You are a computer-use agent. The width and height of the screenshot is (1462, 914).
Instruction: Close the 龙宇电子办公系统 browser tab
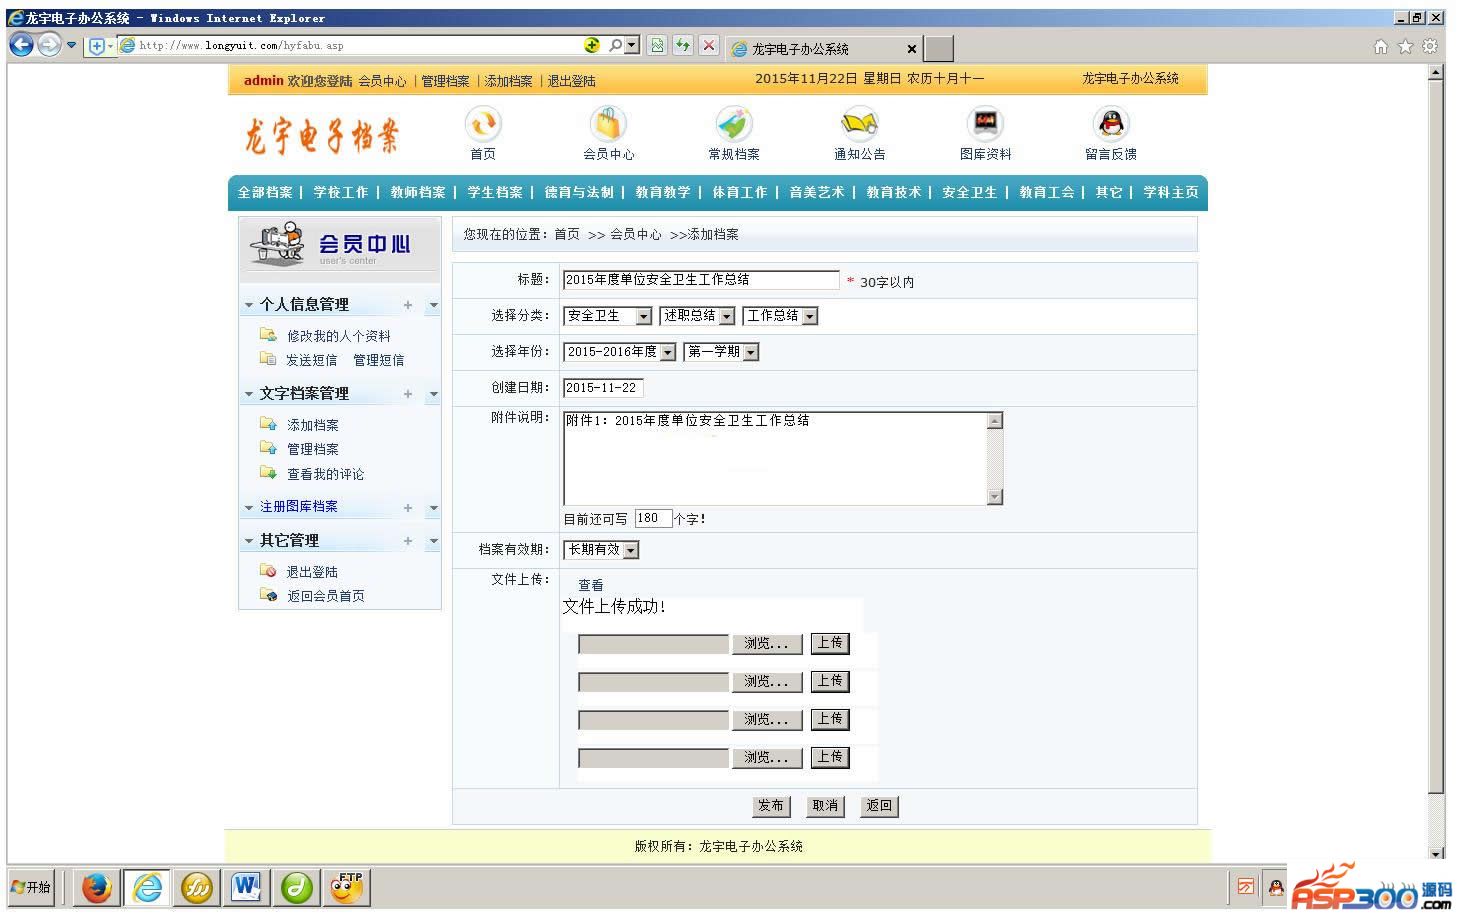click(x=912, y=48)
